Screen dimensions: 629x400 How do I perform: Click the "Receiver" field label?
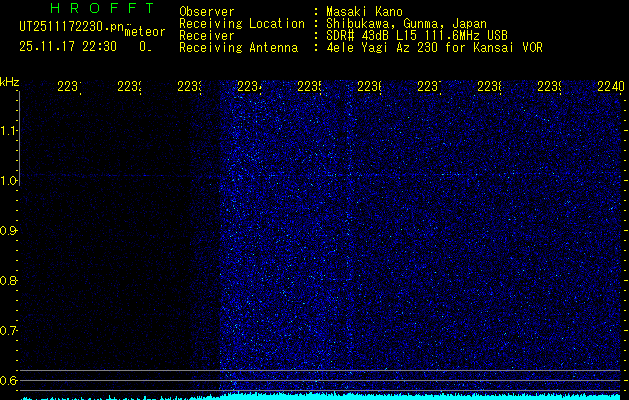pos(207,36)
